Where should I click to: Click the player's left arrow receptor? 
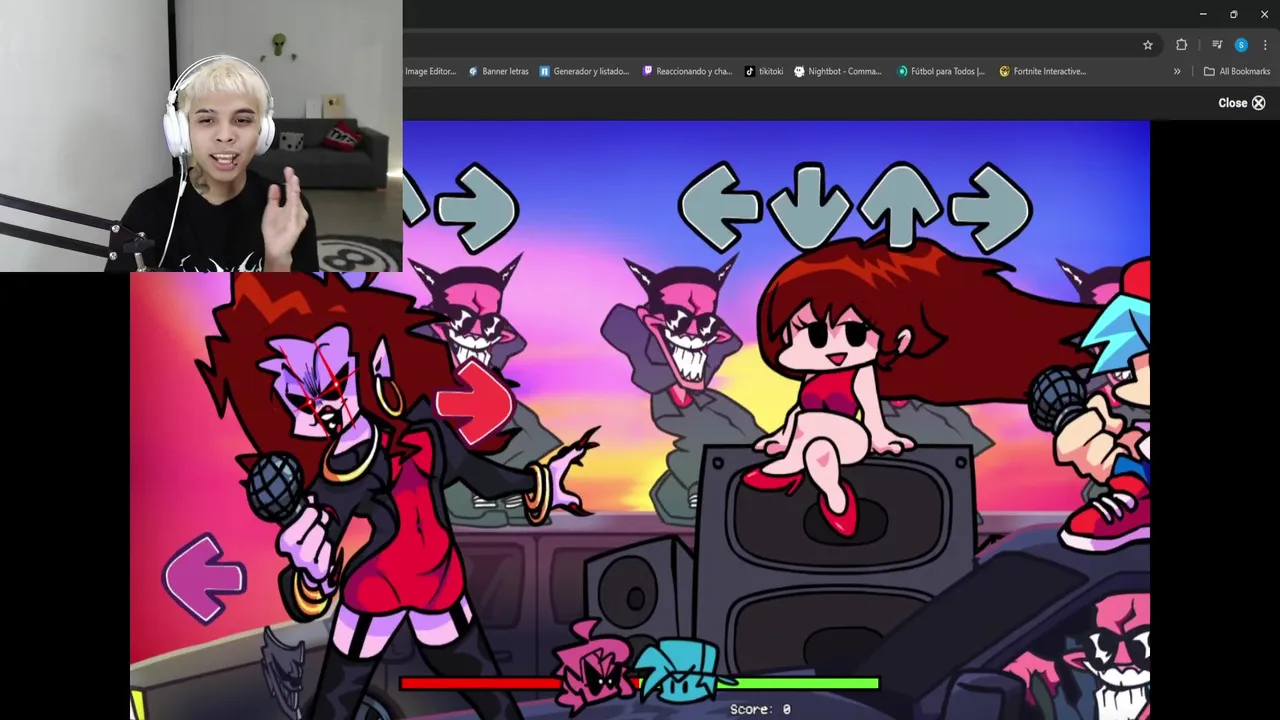(720, 206)
